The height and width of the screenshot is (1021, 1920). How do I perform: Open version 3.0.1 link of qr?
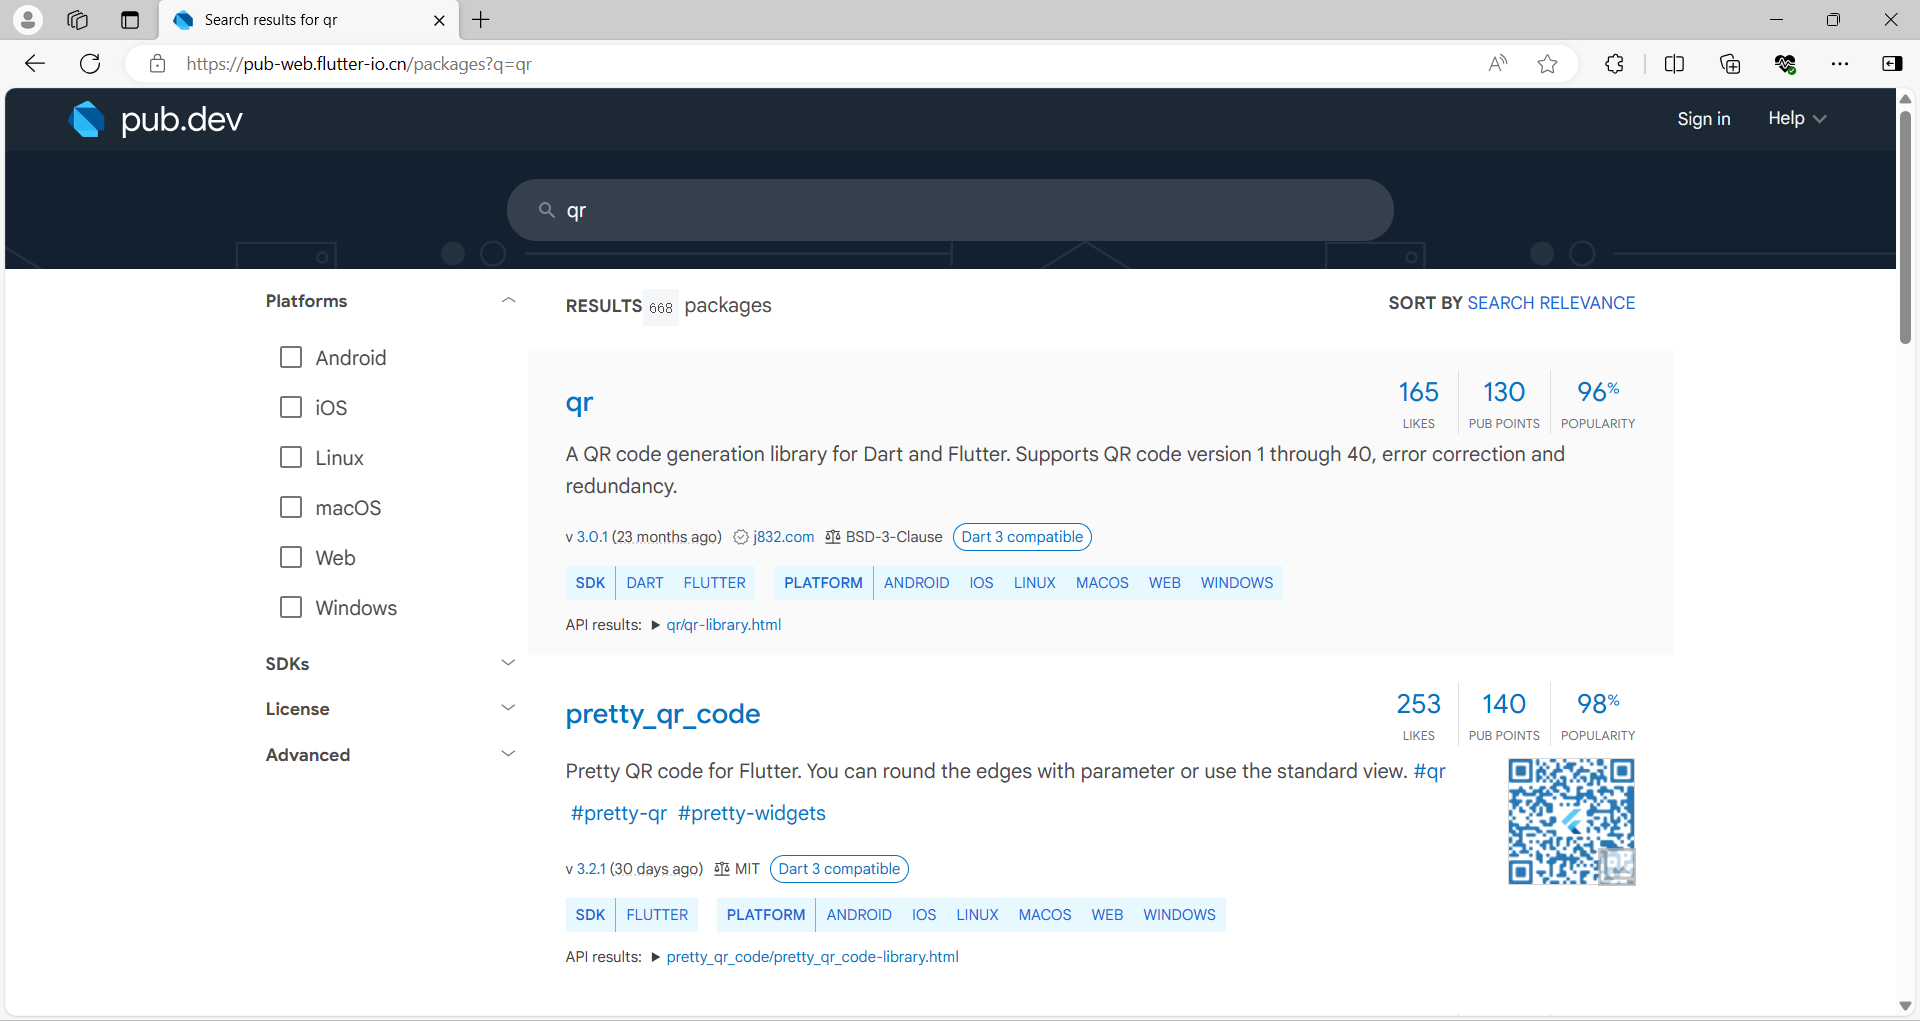coord(592,537)
